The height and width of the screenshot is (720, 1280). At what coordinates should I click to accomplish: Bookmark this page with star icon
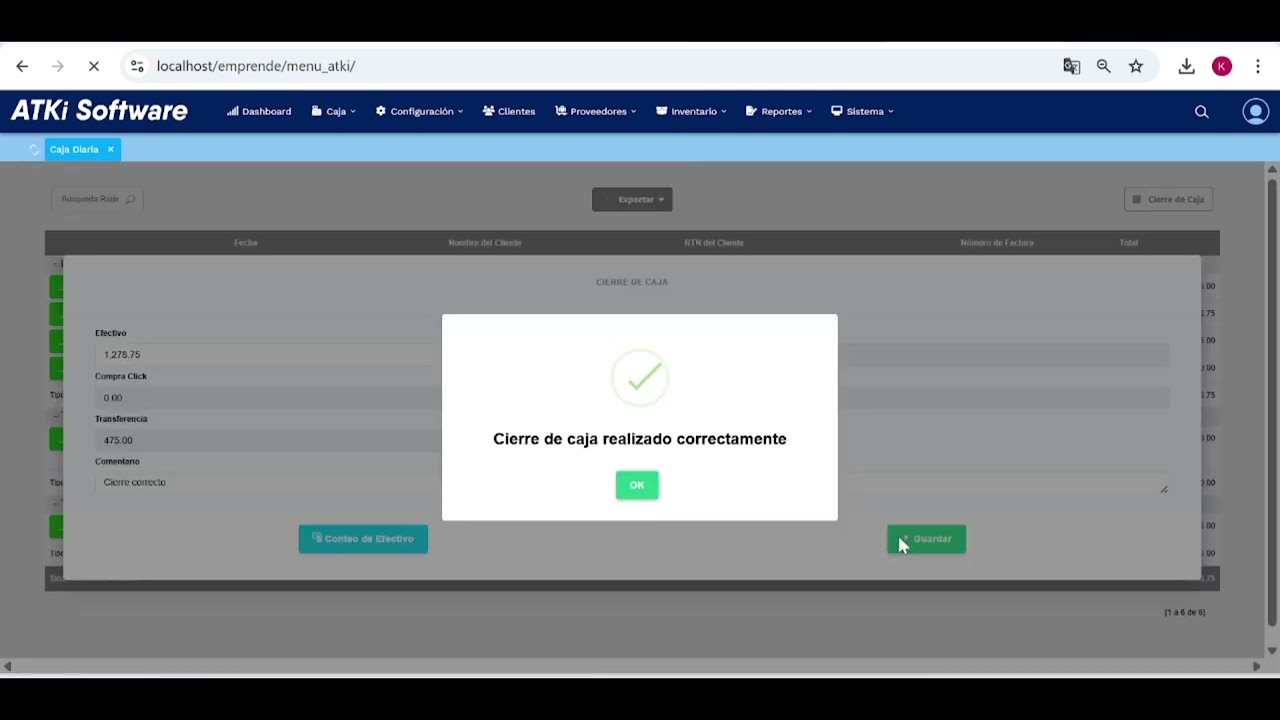point(1136,66)
